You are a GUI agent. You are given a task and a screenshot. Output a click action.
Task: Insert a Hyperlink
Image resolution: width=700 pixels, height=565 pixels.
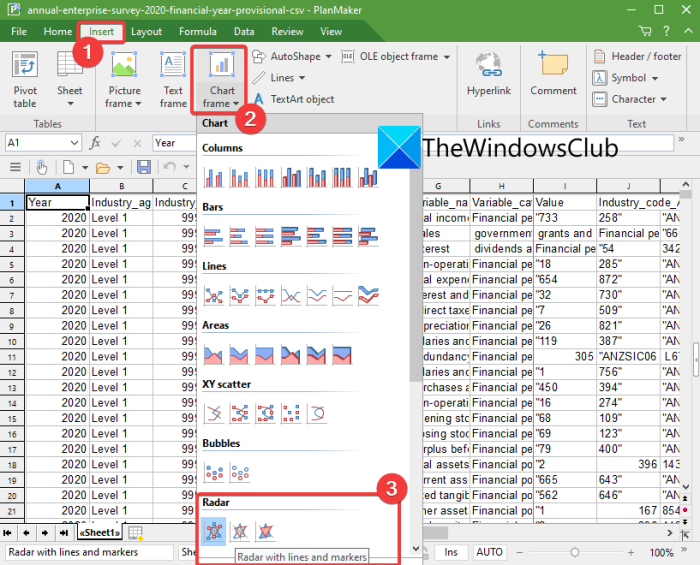(x=489, y=74)
